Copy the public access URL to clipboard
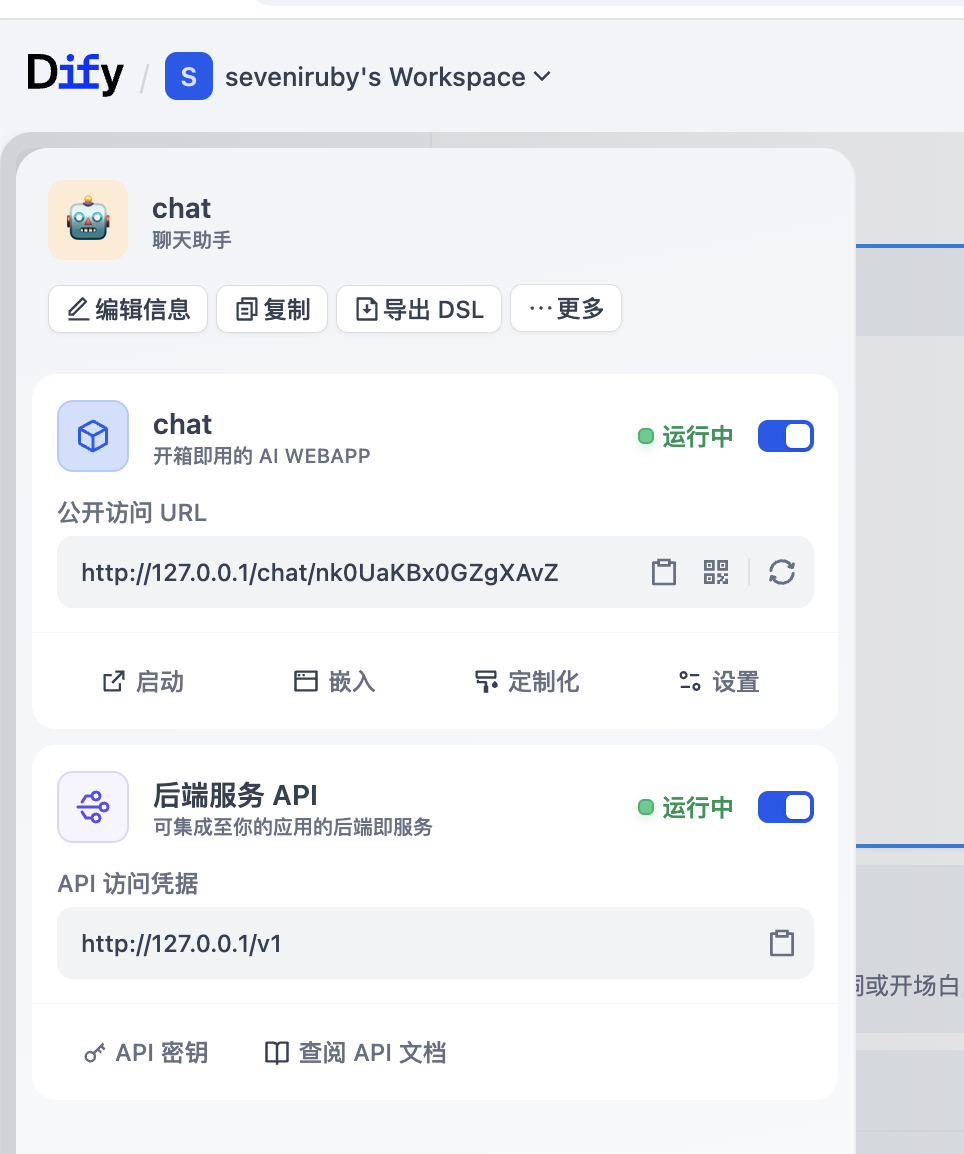The height and width of the screenshot is (1154, 964). pos(664,572)
